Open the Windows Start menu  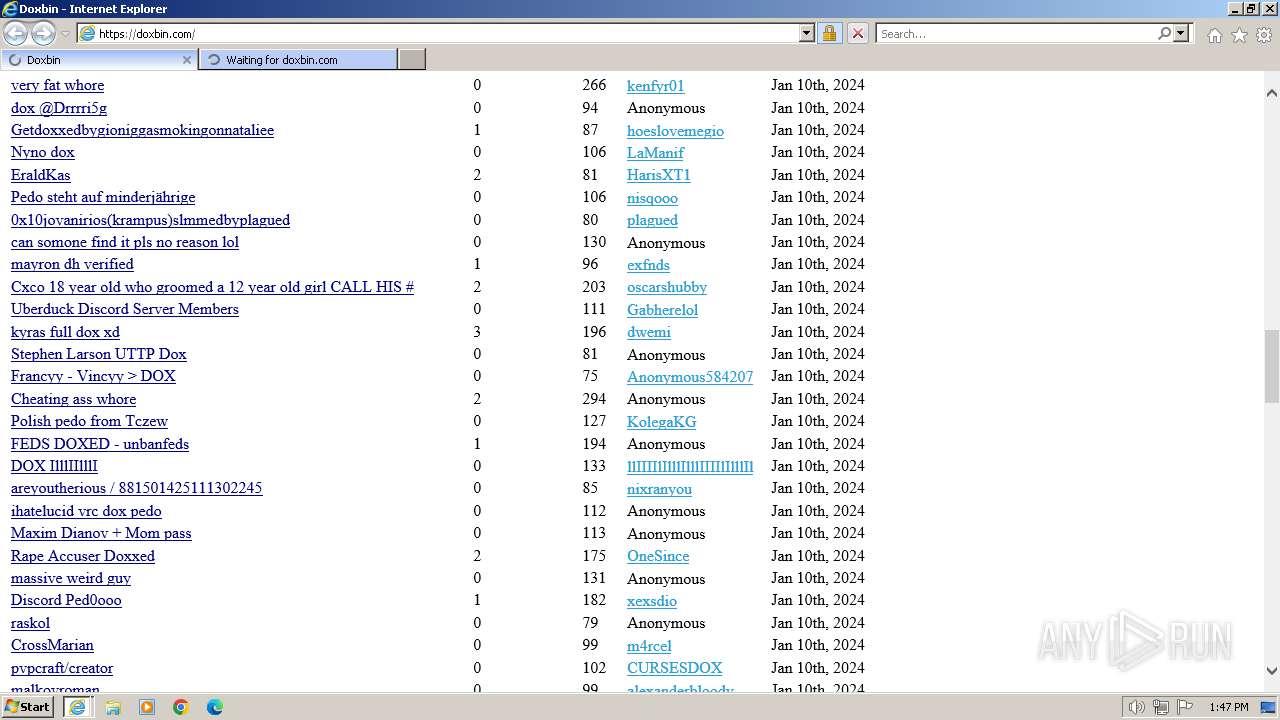pos(28,706)
